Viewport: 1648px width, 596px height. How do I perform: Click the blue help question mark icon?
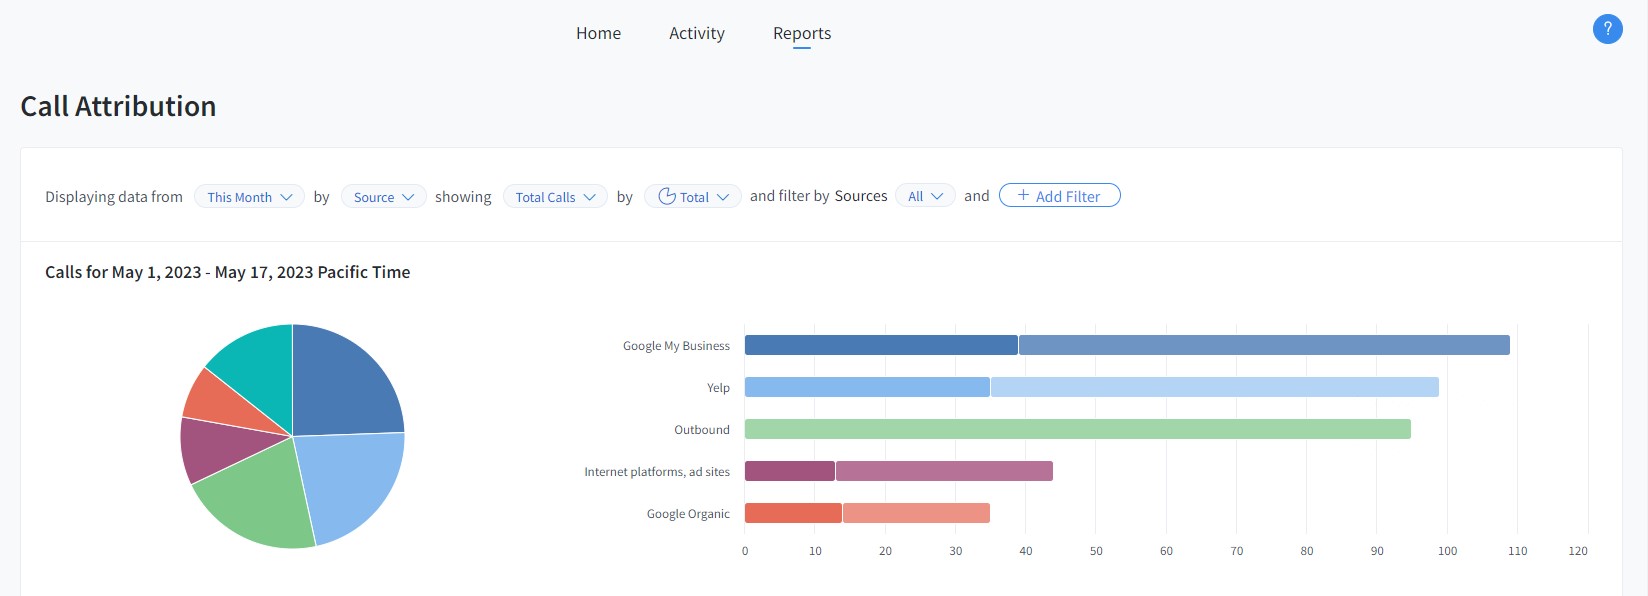1607,30
